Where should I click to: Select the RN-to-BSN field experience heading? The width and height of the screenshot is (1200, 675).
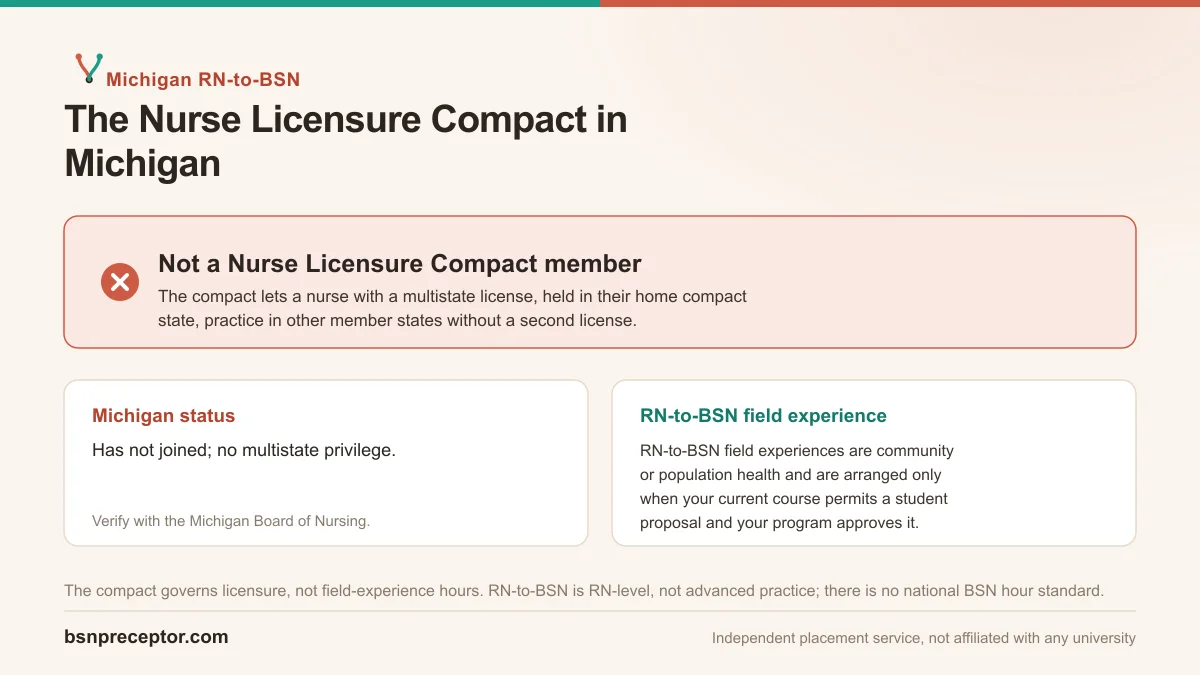(x=763, y=416)
